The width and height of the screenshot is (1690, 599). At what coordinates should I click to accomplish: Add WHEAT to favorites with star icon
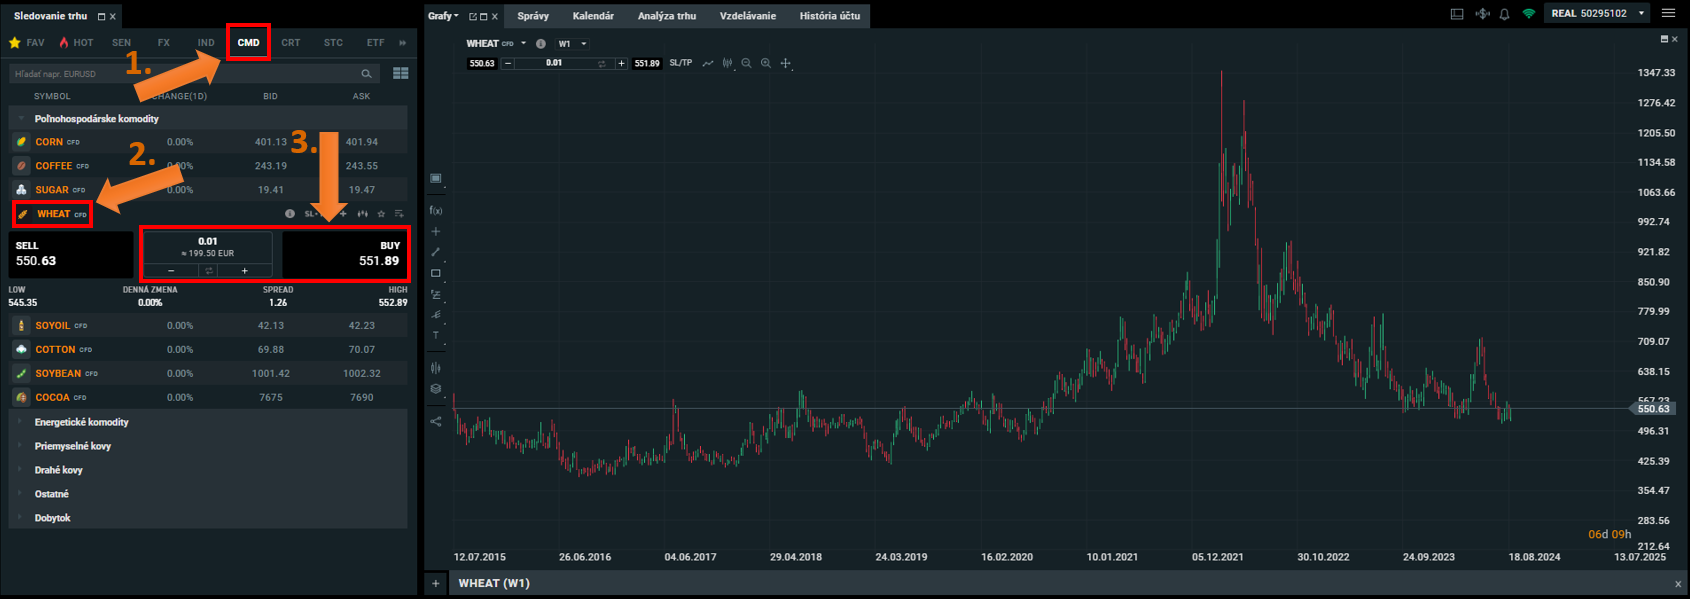381,214
